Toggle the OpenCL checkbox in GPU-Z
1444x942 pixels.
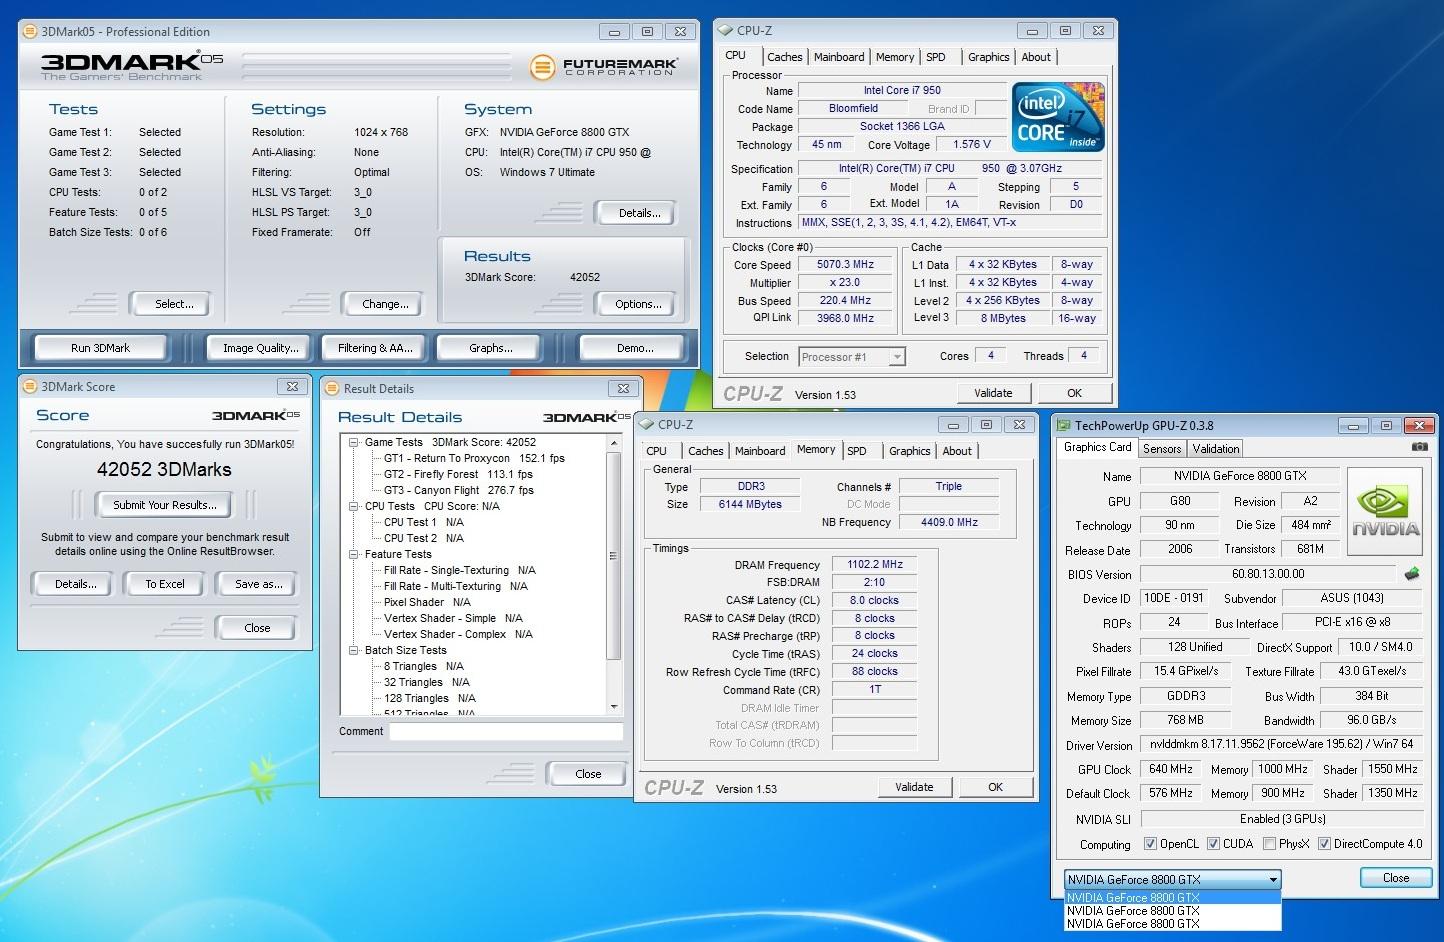[x=1149, y=844]
